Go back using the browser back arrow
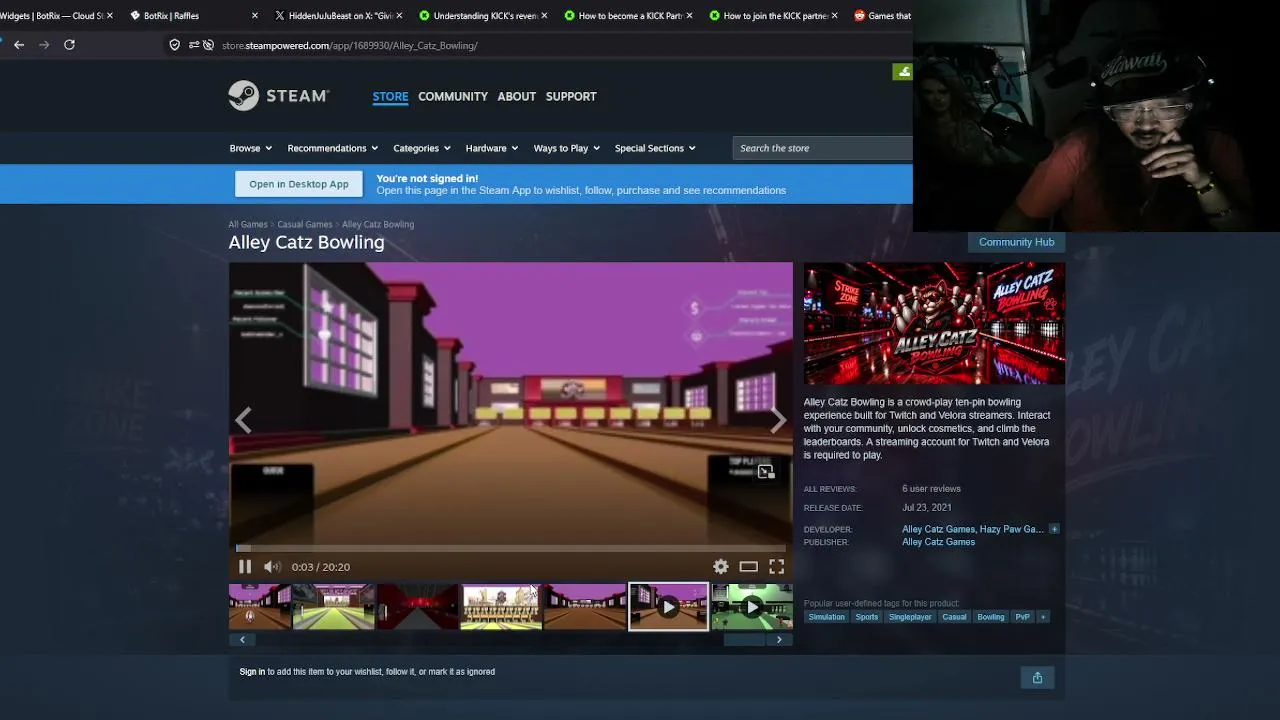Screen dimensions: 1280x720 [19, 45]
